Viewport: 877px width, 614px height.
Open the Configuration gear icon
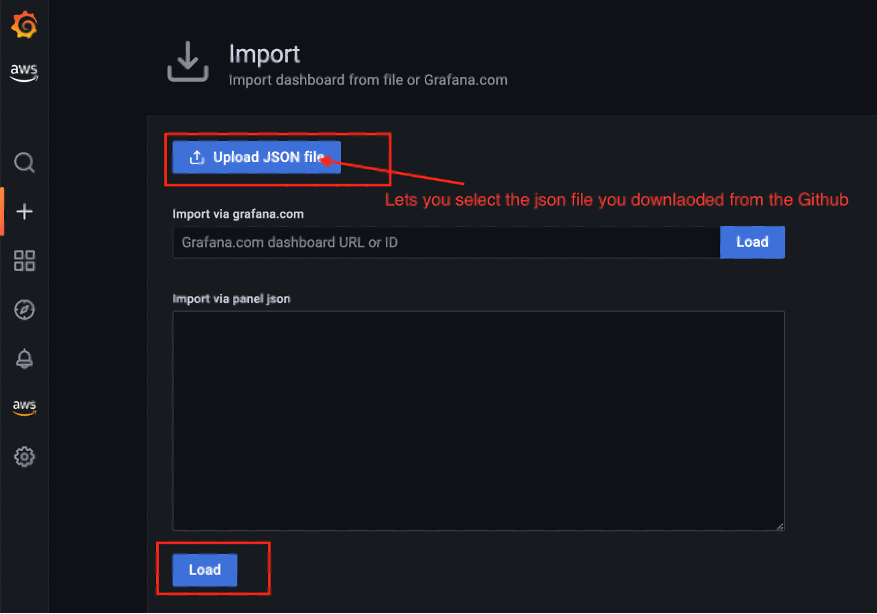click(x=23, y=457)
